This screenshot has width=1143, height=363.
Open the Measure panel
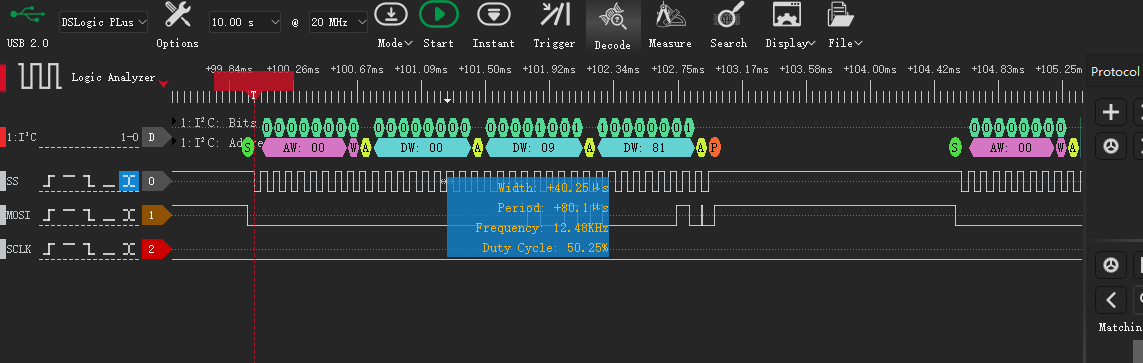coord(670,26)
